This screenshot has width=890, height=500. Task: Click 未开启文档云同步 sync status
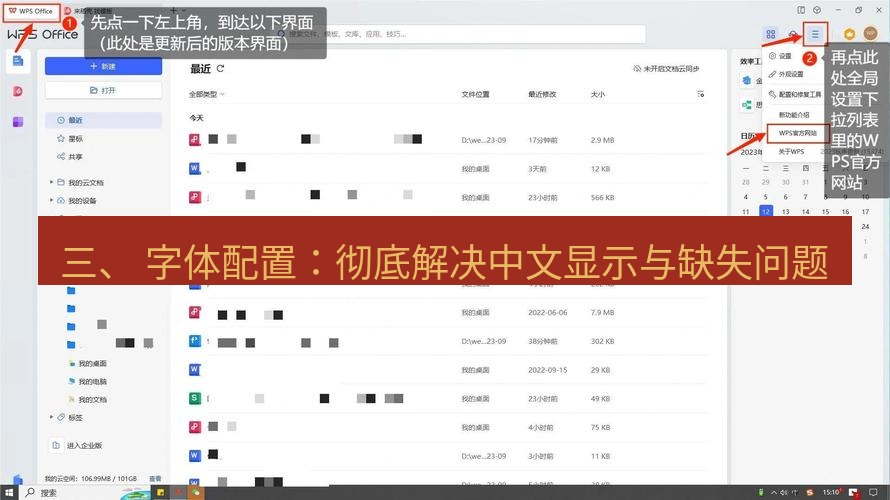[x=666, y=69]
